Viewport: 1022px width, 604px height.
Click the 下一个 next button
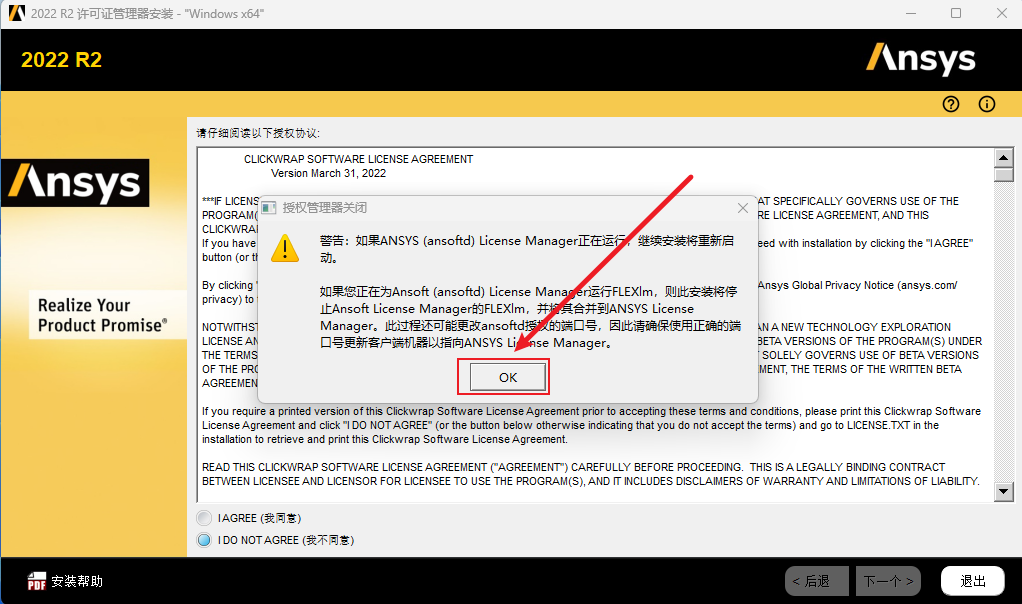tap(888, 581)
